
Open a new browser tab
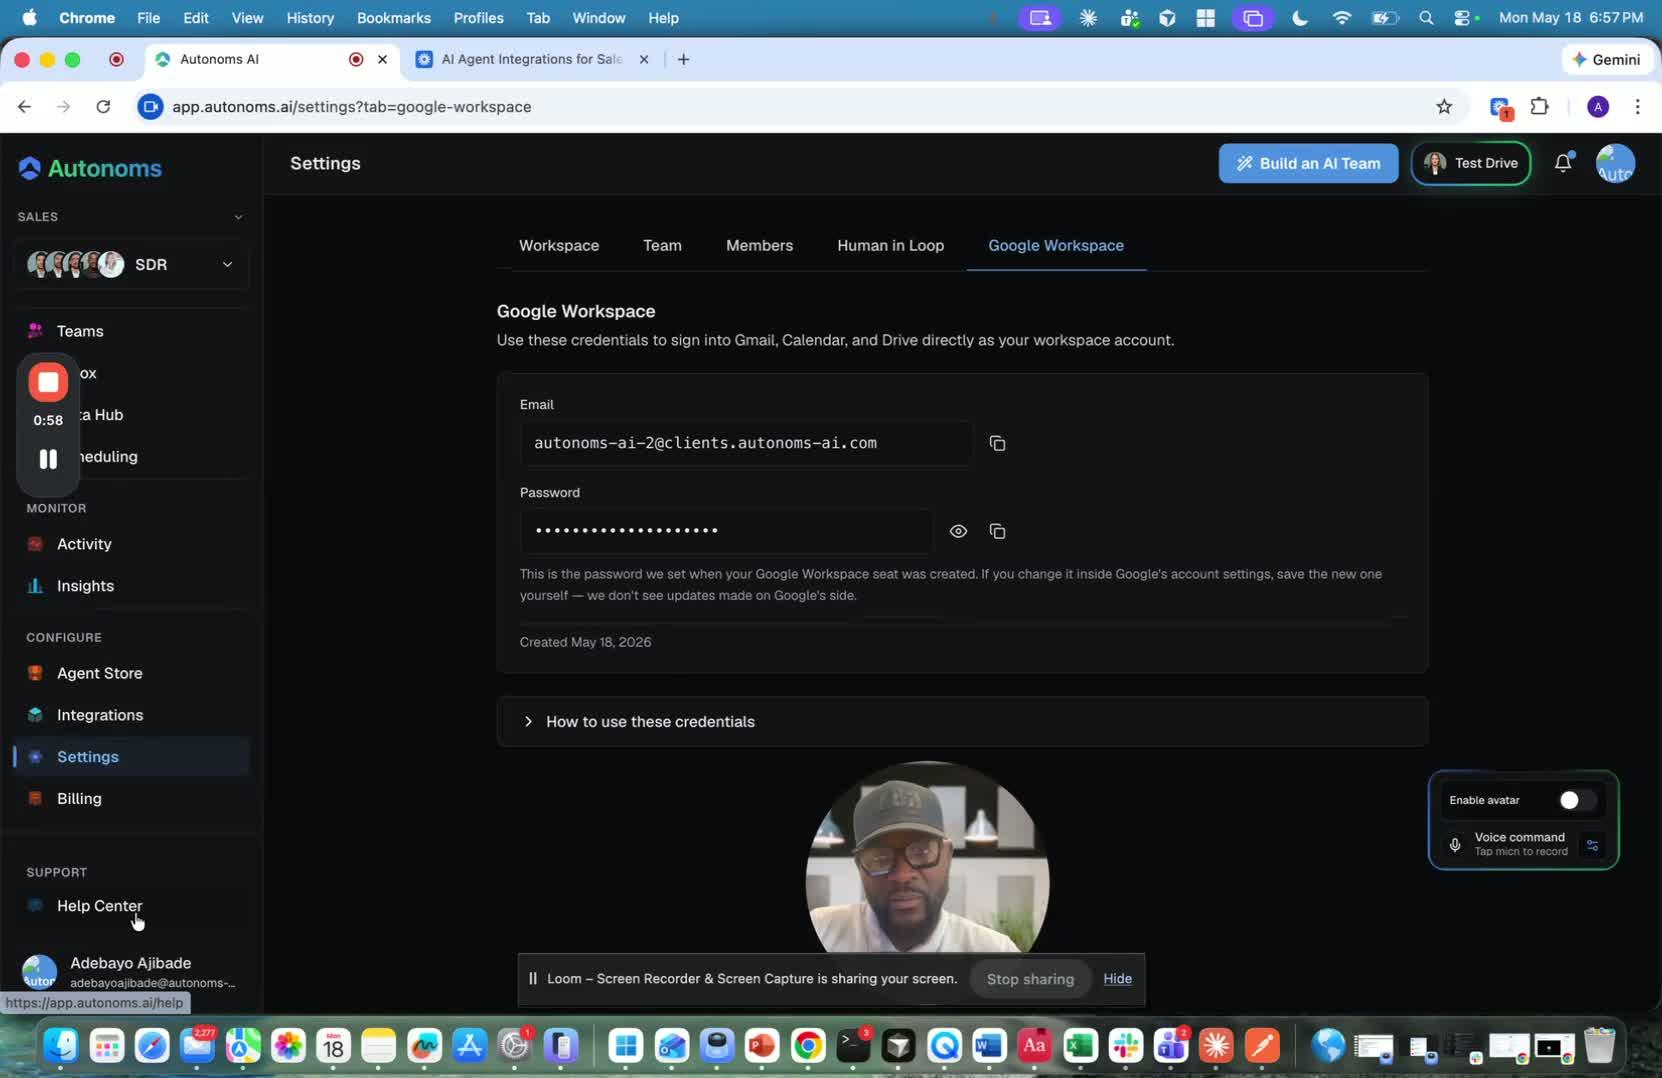coord(683,59)
